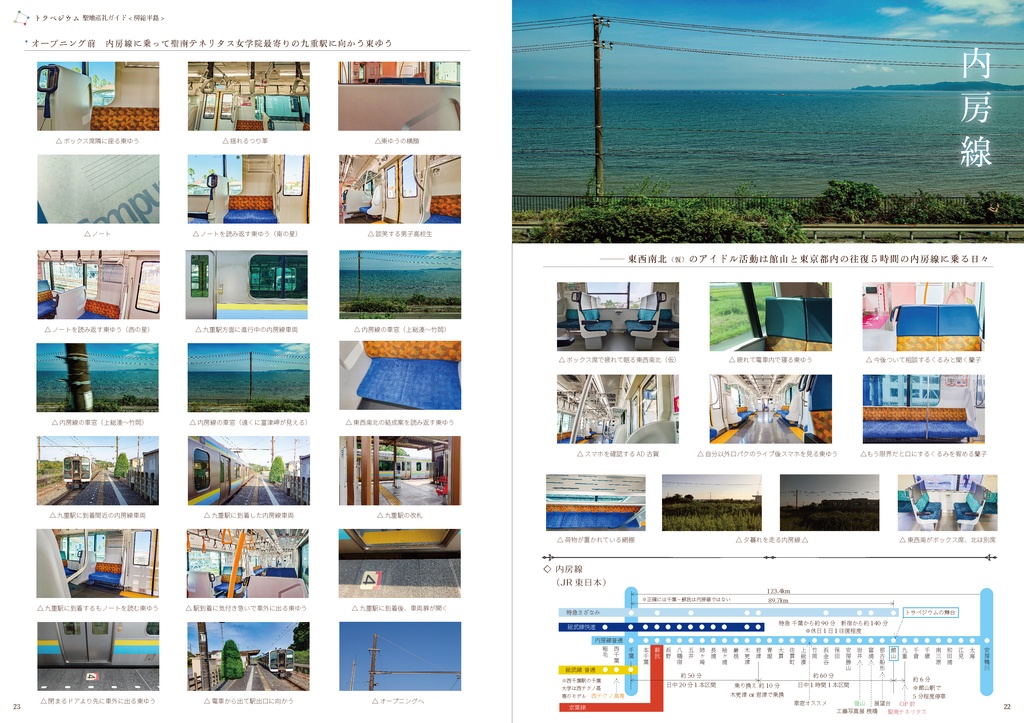Open the long bench photo くるみを宥める蘭子
Image resolution: width=1024 pixels, height=723 pixels.
(923, 409)
